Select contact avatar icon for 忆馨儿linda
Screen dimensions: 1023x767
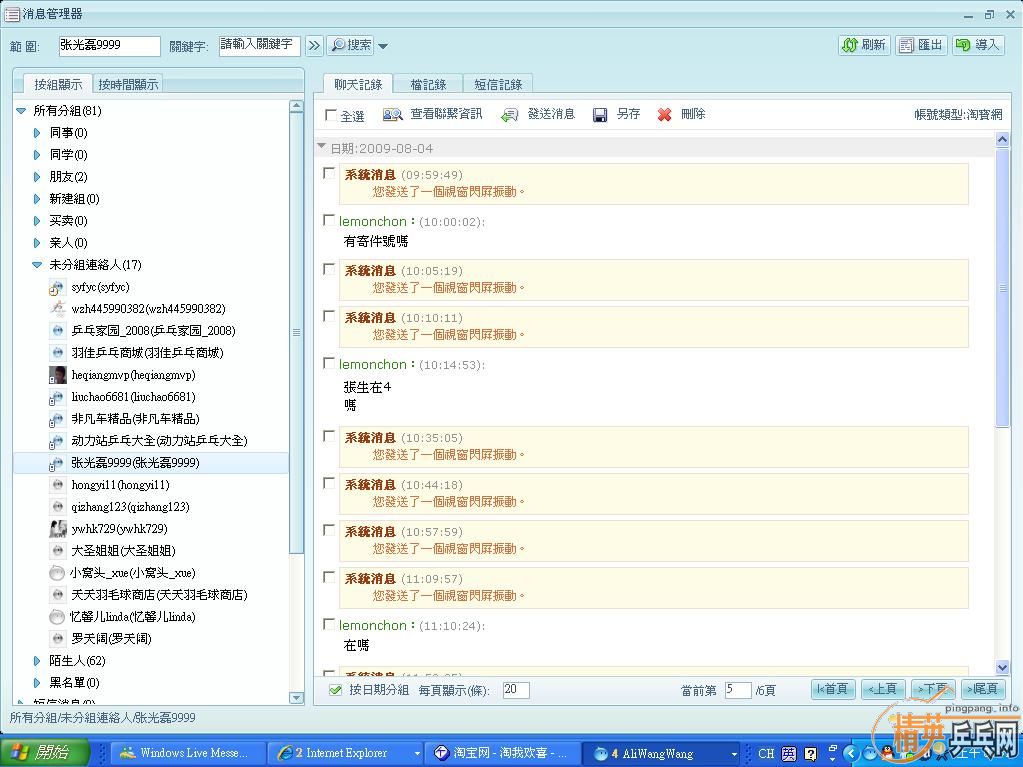(57, 617)
